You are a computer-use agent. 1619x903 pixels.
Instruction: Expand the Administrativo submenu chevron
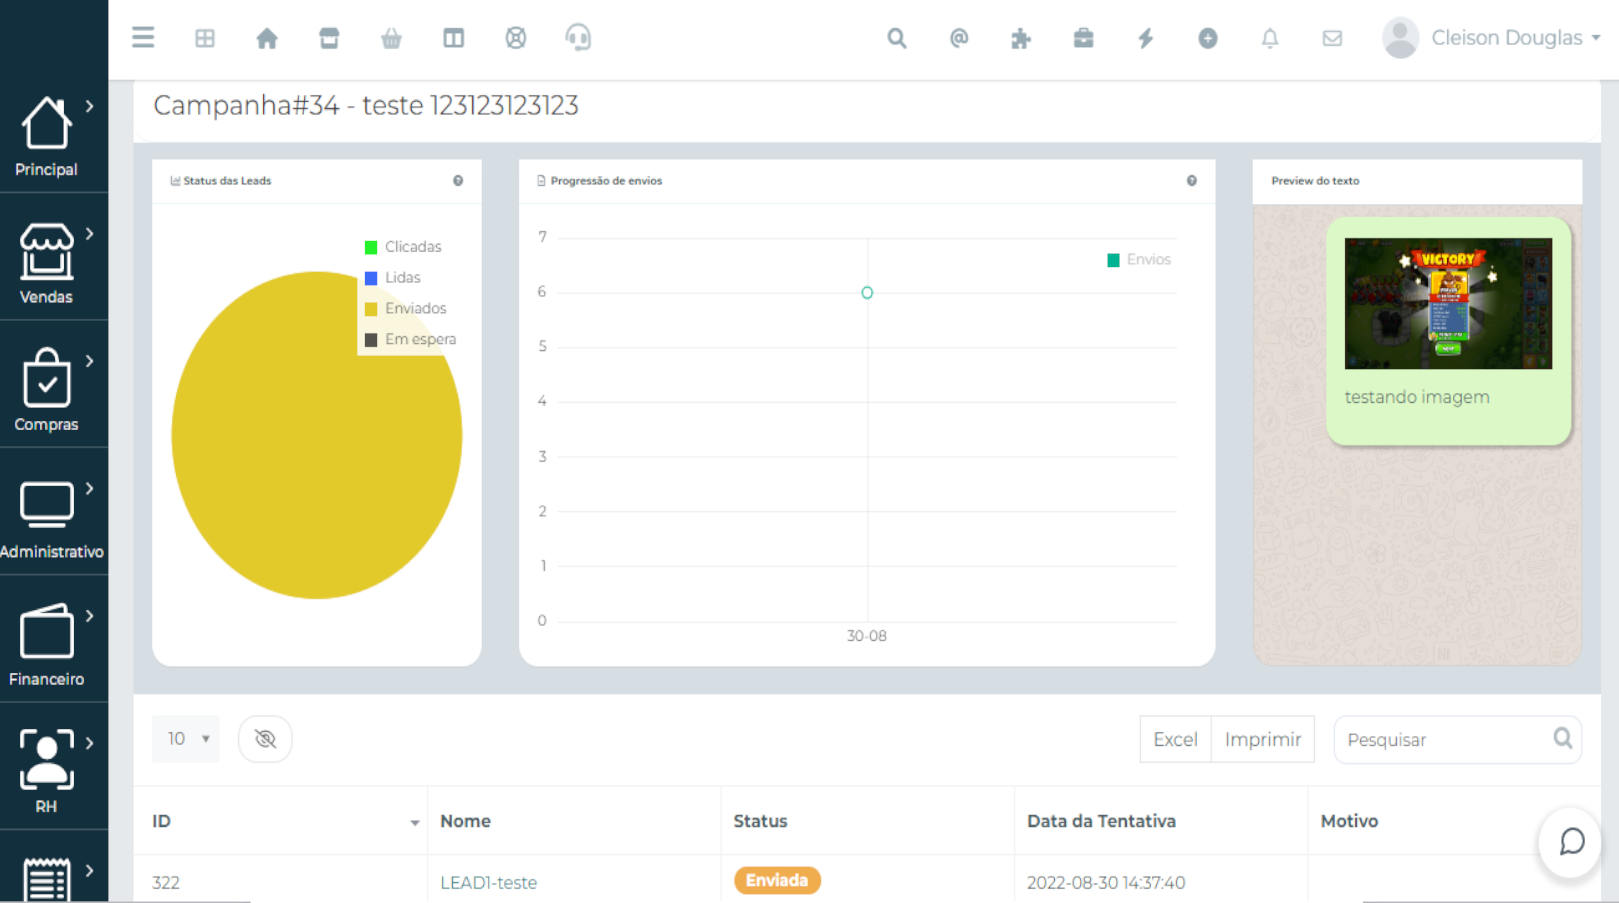90,488
